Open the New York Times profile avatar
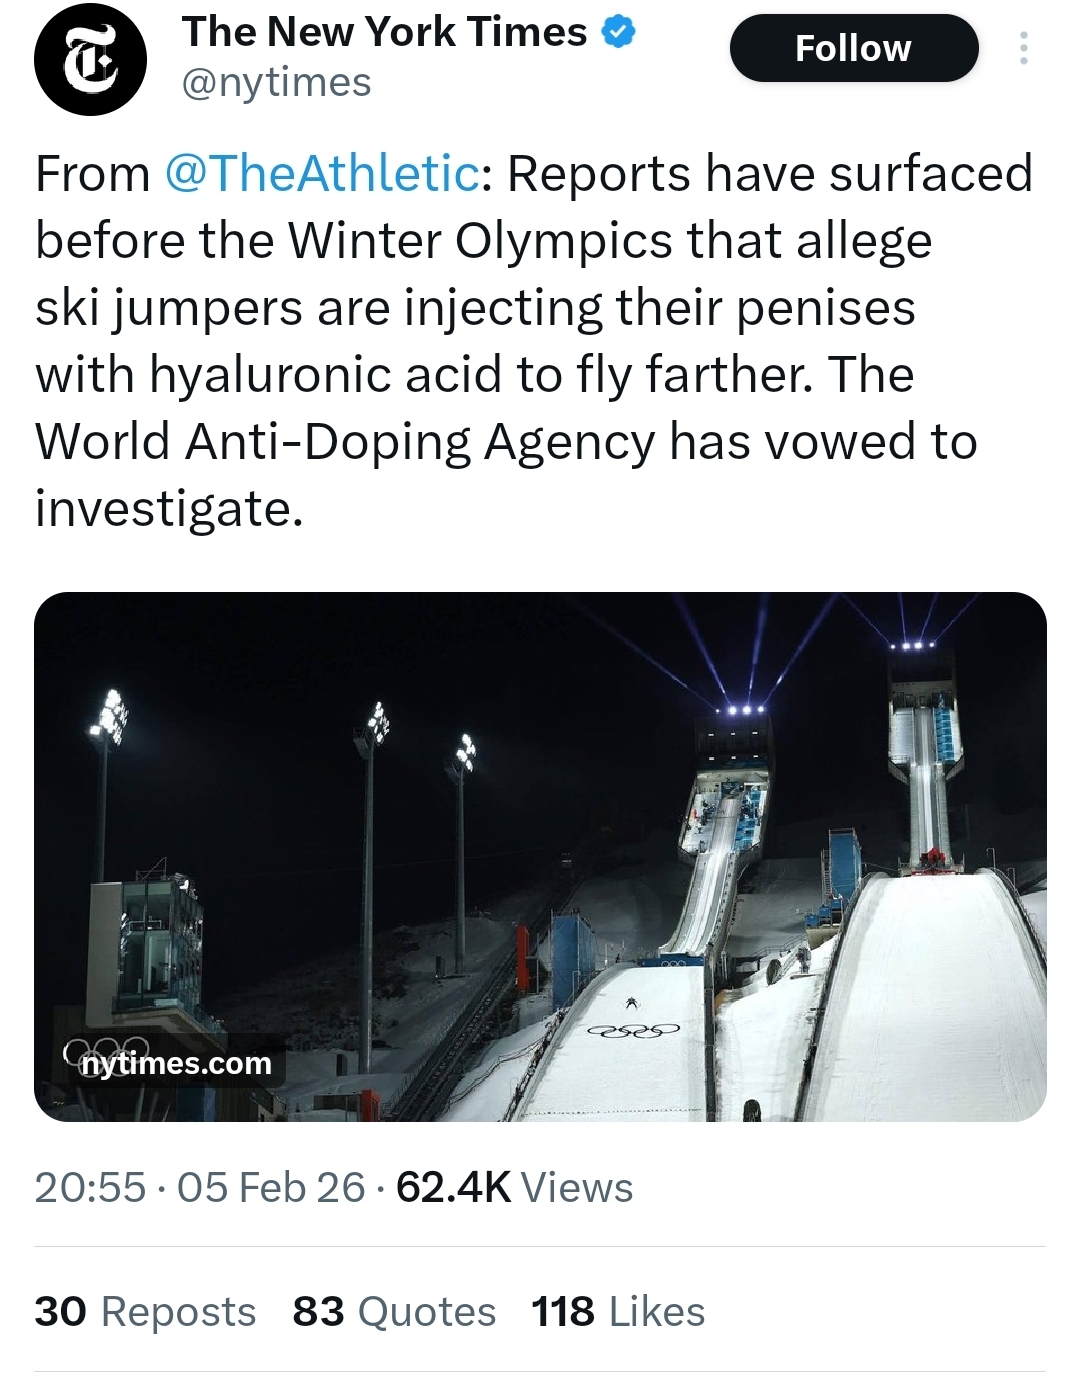 point(90,59)
